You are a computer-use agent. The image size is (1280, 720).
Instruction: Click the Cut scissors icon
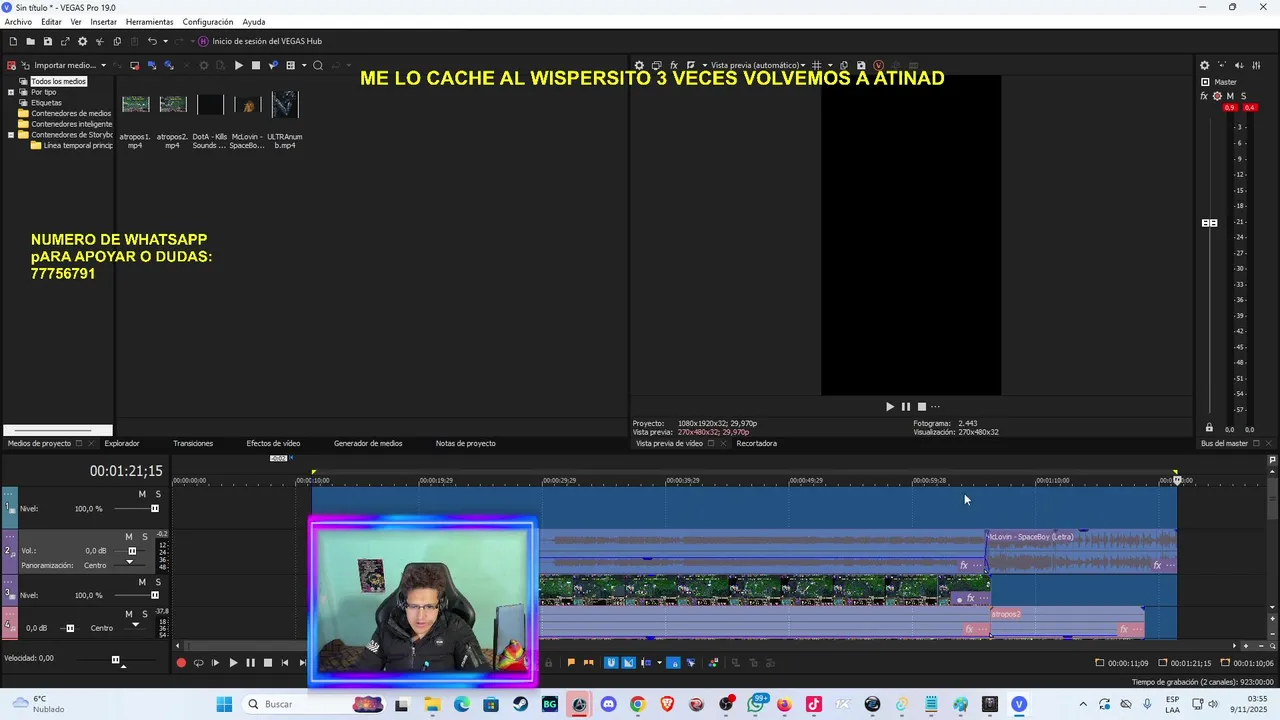99,41
